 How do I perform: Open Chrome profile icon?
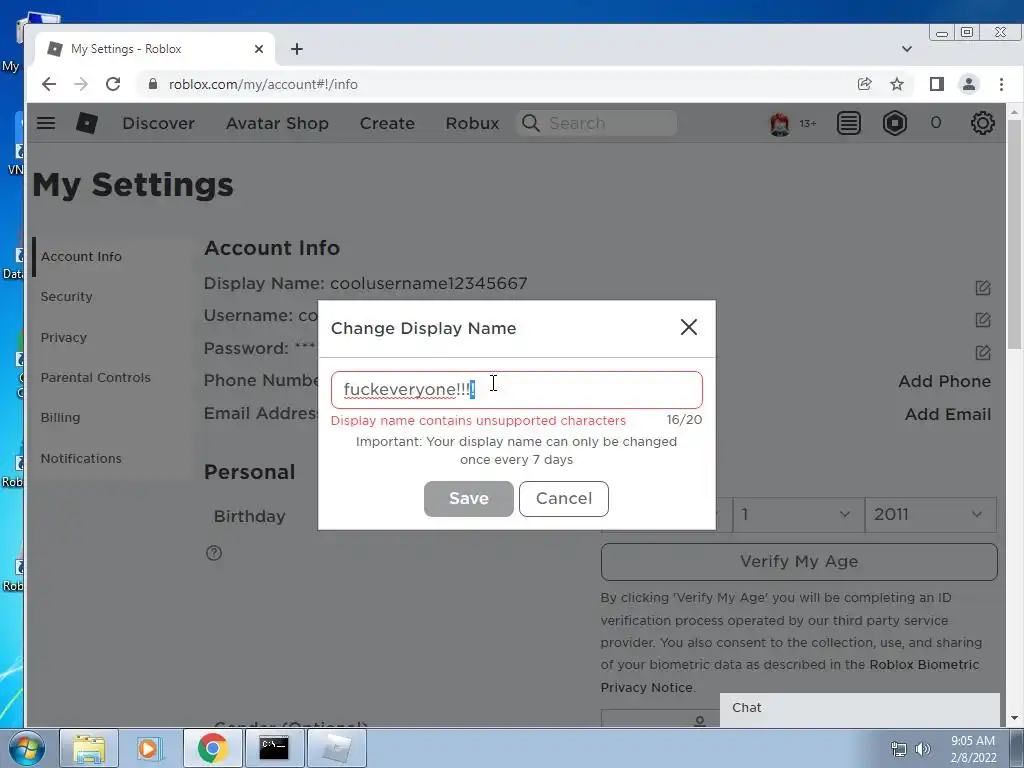click(x=968, y=84)
